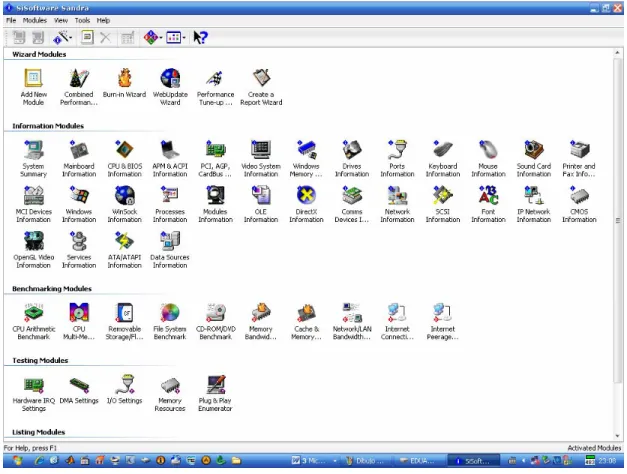Select CPU Multi-Media benchmark icon
Viewport: 627px width, 474px height.
(x=79, y=321)
